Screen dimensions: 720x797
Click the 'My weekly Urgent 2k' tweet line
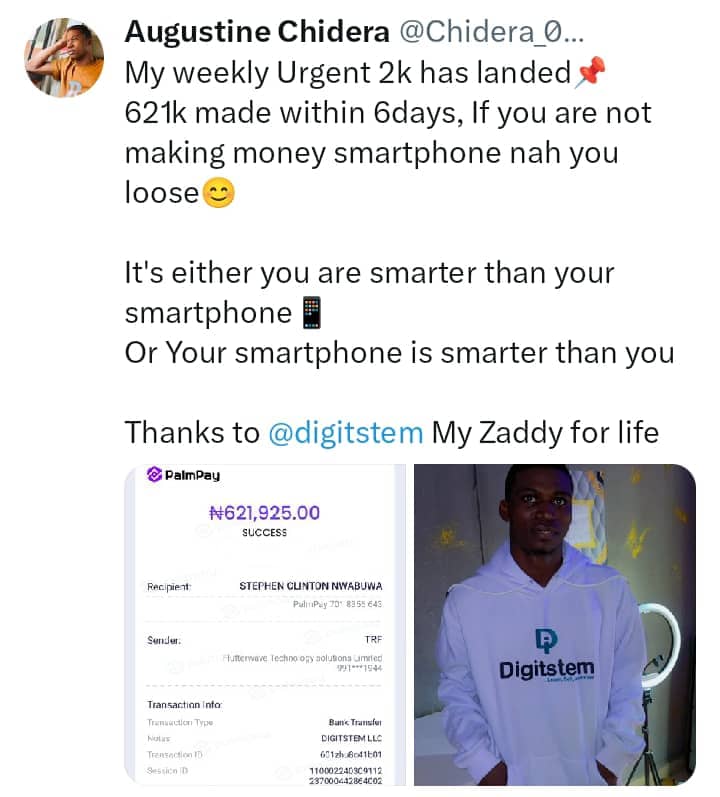coord(349,72)
